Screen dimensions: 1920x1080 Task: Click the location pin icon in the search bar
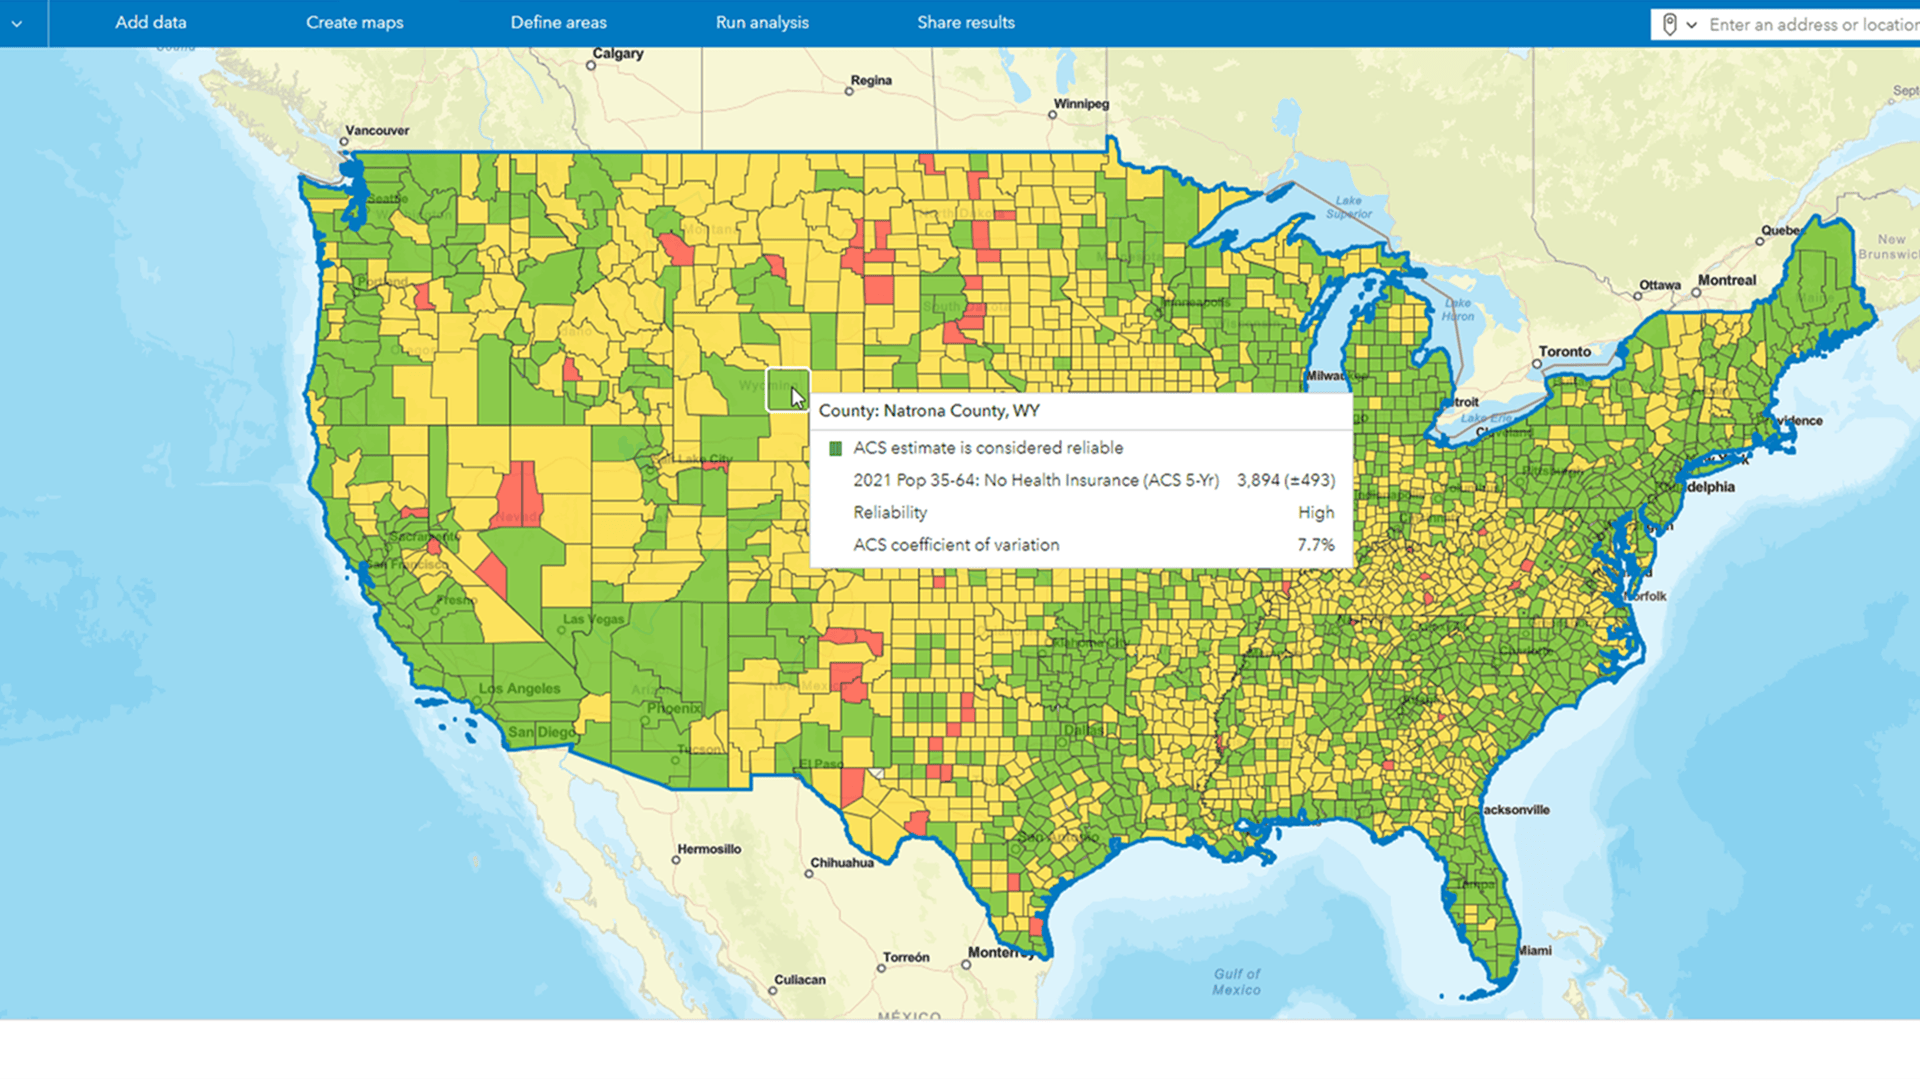coord(1668,24)
